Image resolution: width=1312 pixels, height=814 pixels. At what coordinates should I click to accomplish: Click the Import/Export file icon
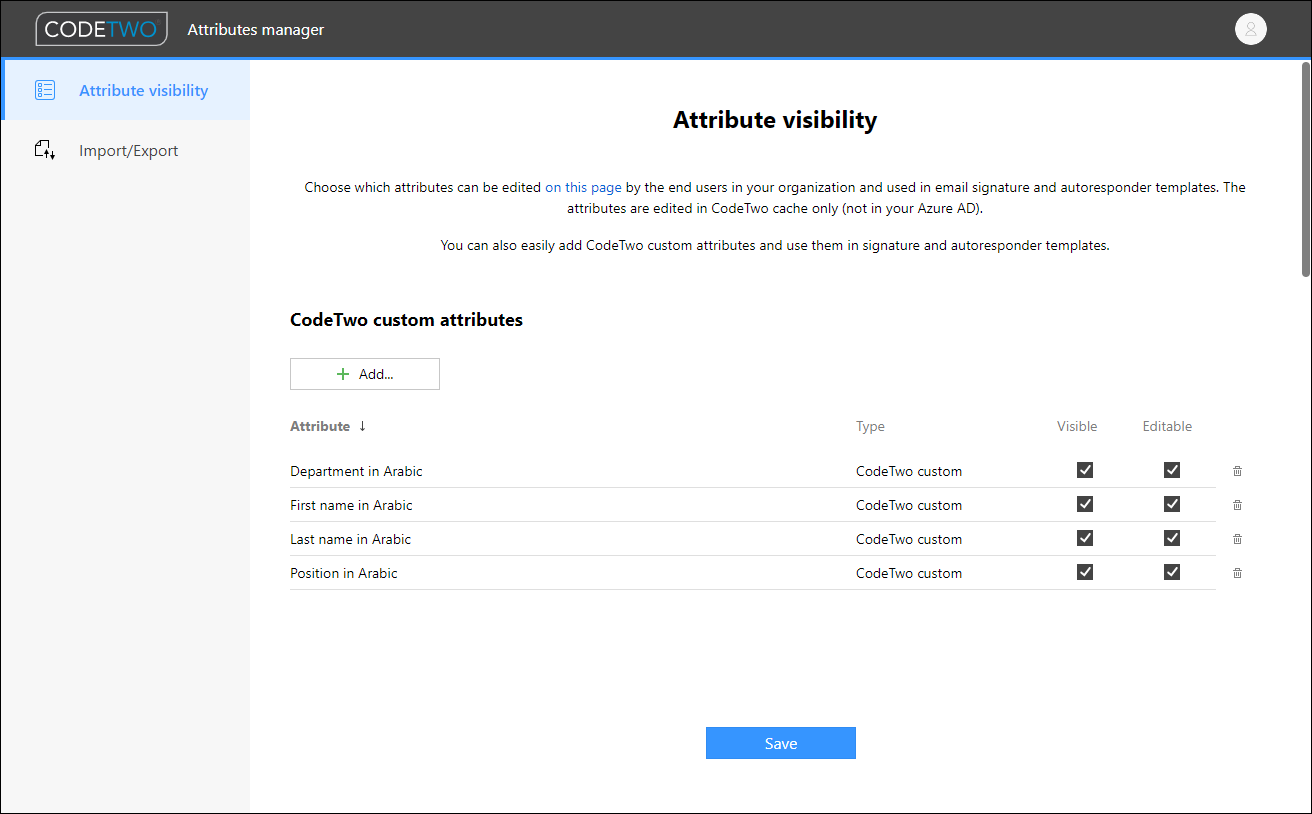(45, 151)
